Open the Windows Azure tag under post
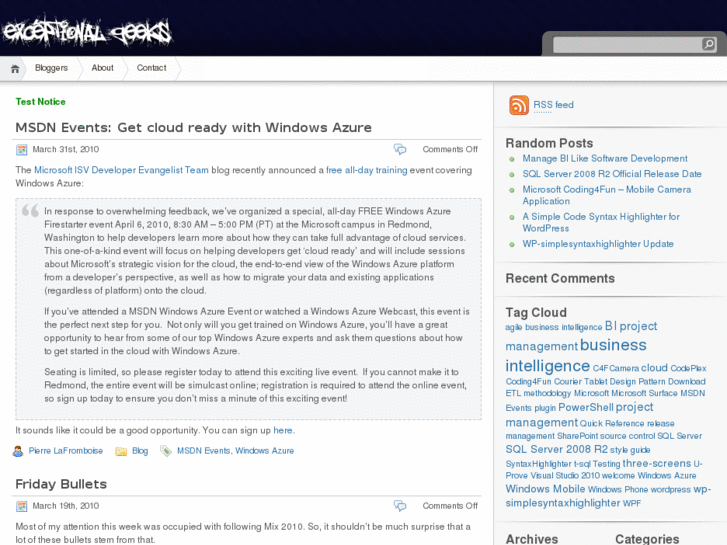Screen dimensions: 727x545 click(x=264, y=451)
